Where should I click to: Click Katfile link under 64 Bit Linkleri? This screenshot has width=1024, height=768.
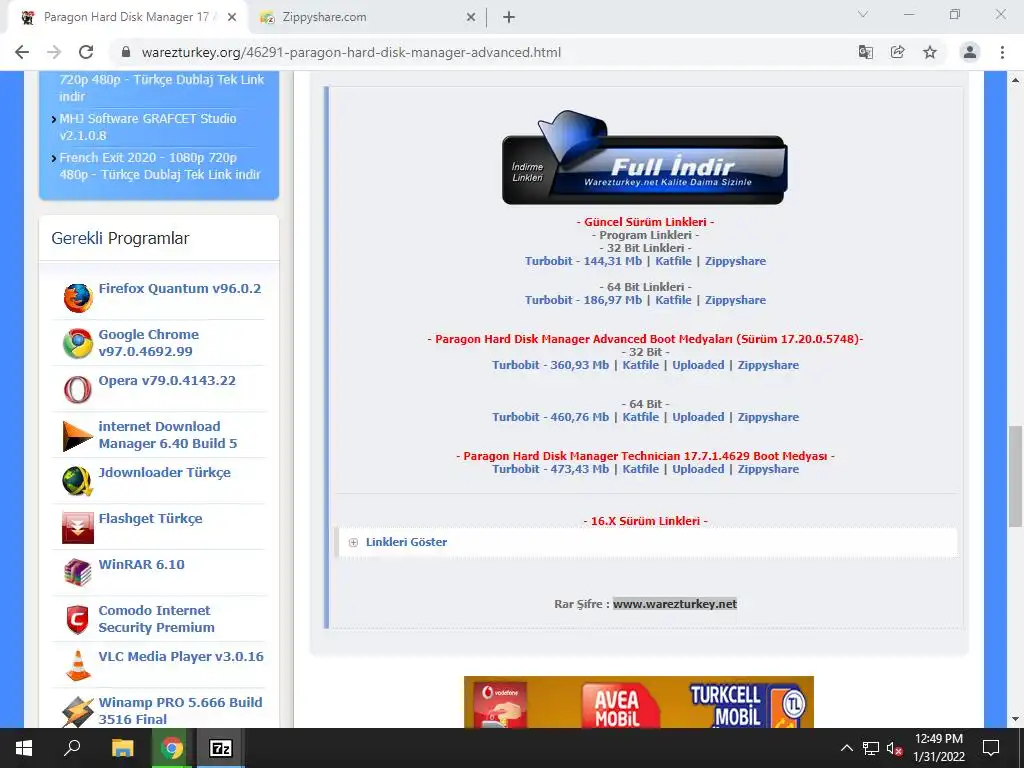pos(673,300)
